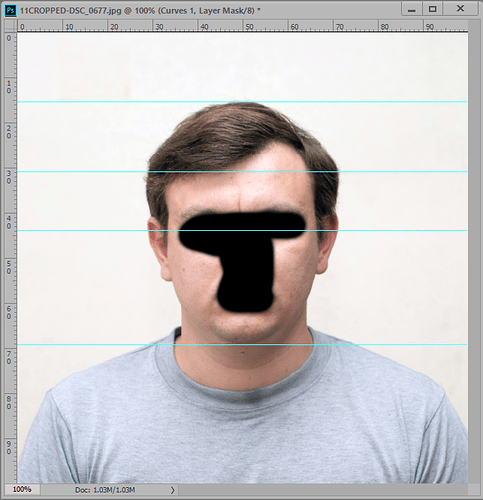The height and width of the screenshot is (500, 483).
Task: Select the cyan guide crossing the forehead
Action: pyautogui.click(x=242, y=172)
